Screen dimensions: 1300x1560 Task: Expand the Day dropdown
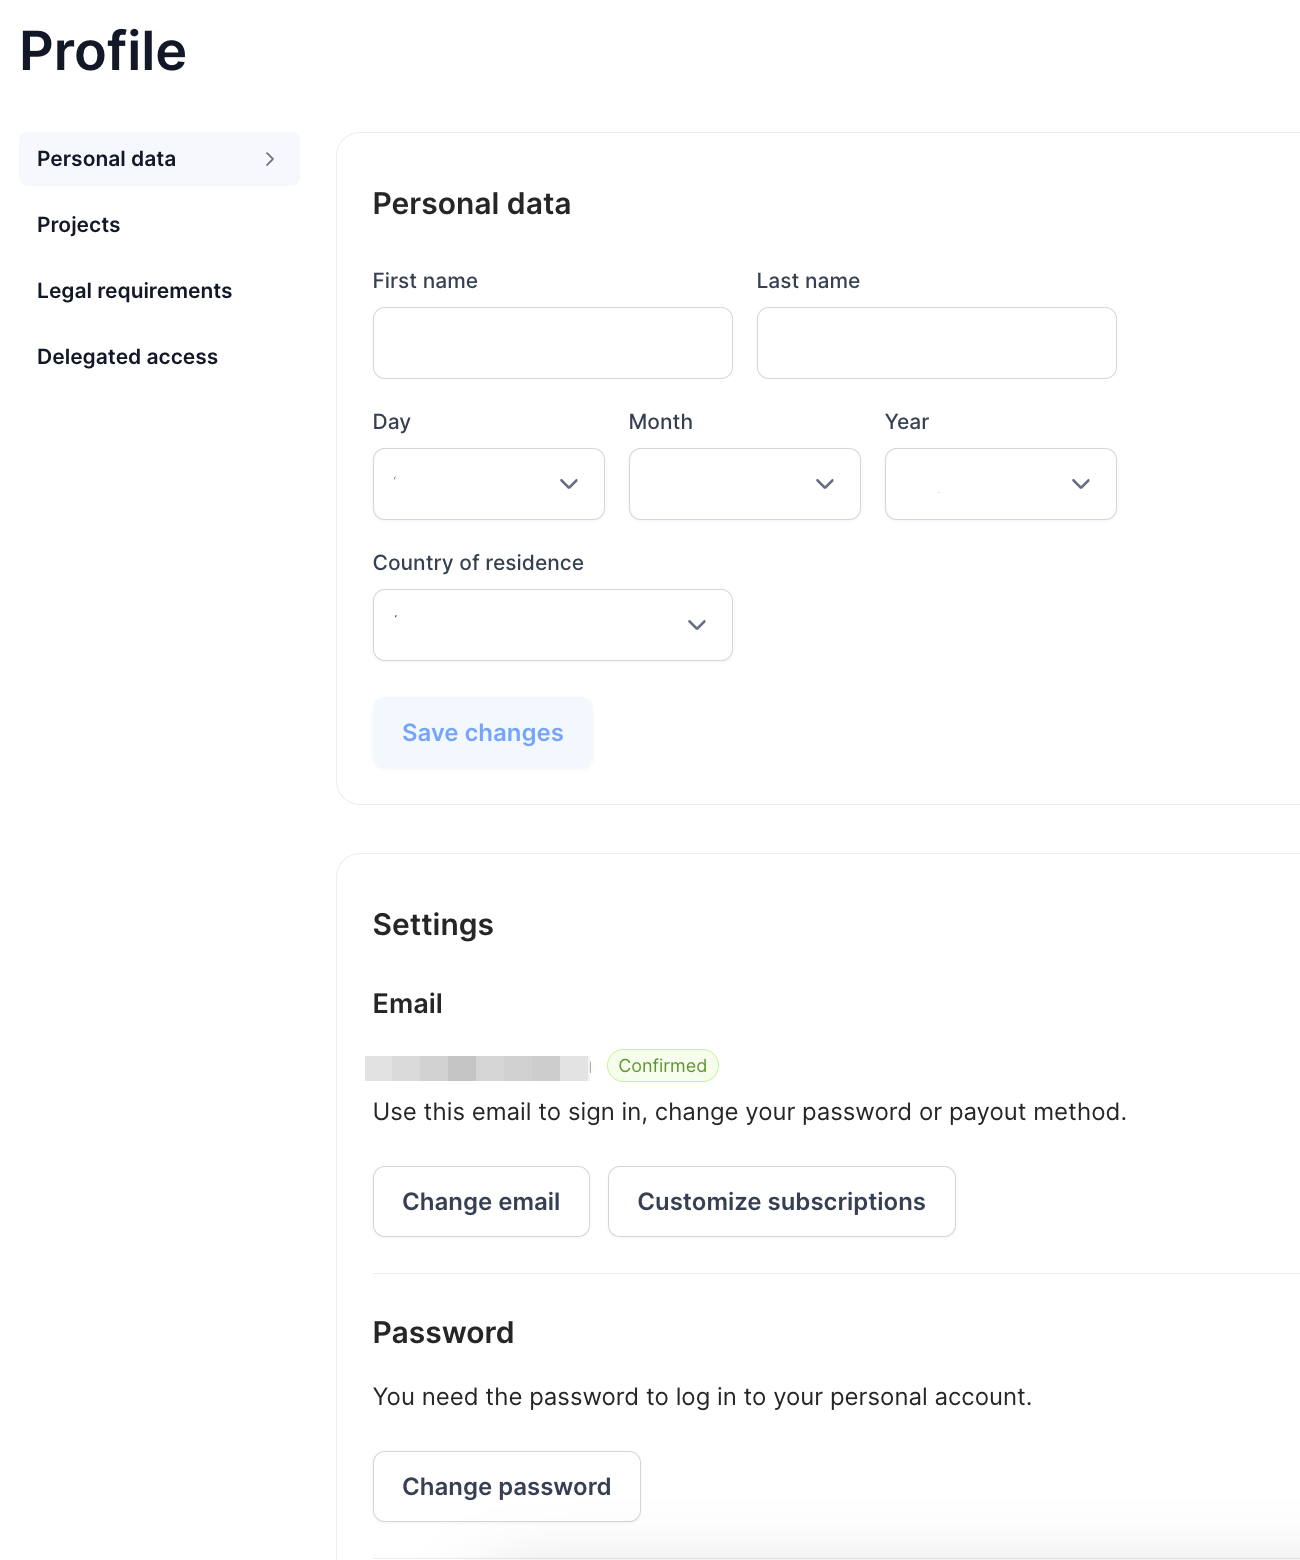pyautogui.click(x=488, y=484)
